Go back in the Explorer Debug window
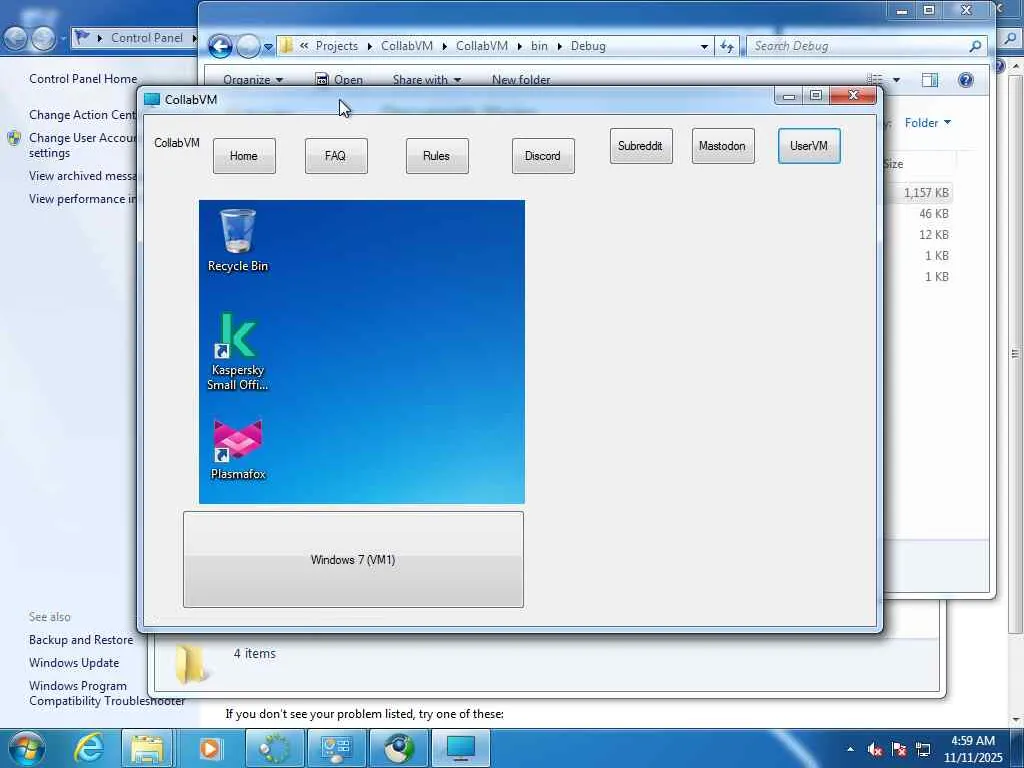Screen dimensions: 1024x768 (x=220, y=46)
